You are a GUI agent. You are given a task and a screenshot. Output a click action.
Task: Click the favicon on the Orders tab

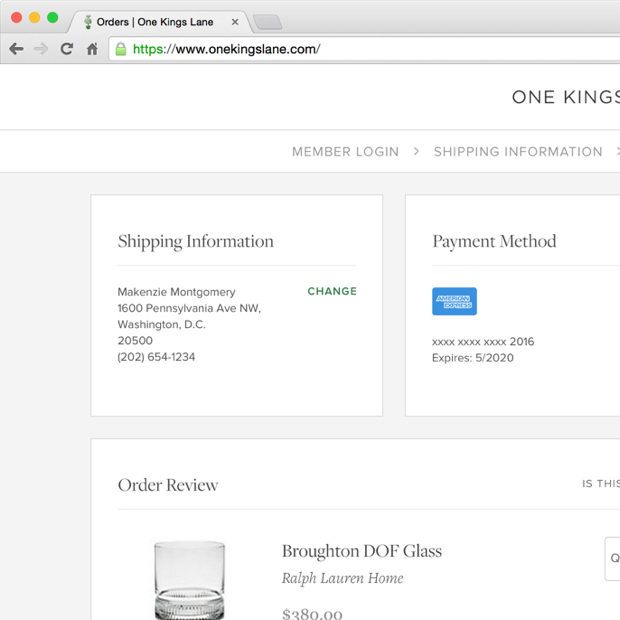(x=87, y=22)
